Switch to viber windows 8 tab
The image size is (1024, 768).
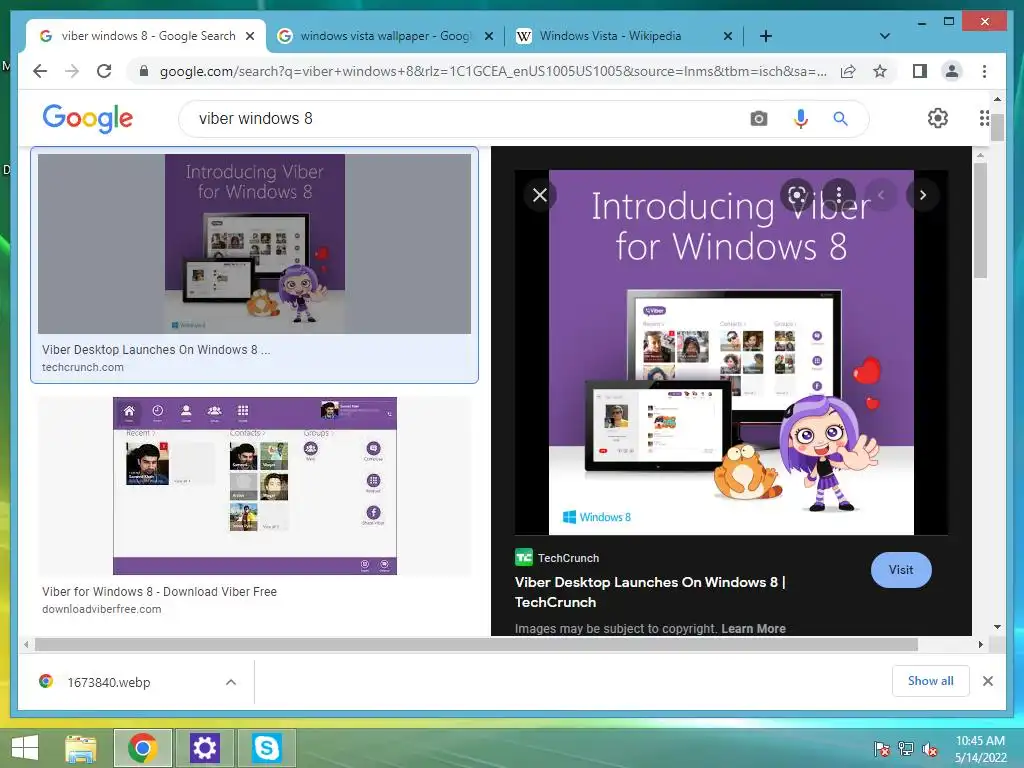148,36
